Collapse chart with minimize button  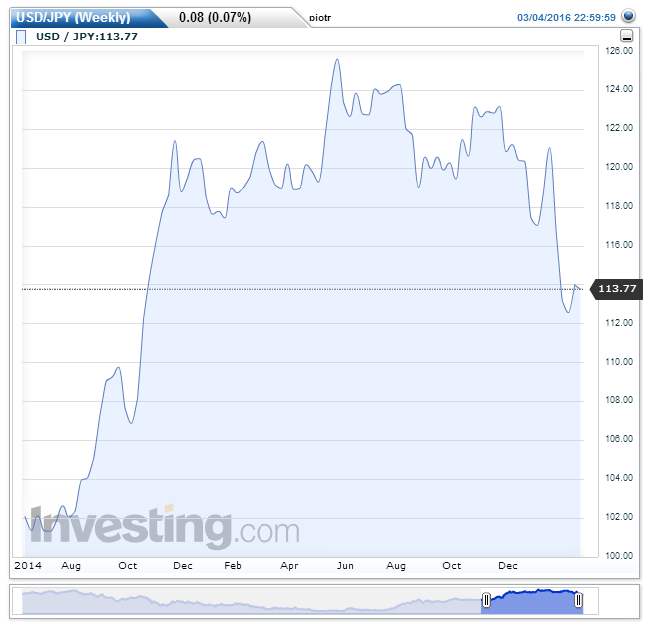(626, 36)
